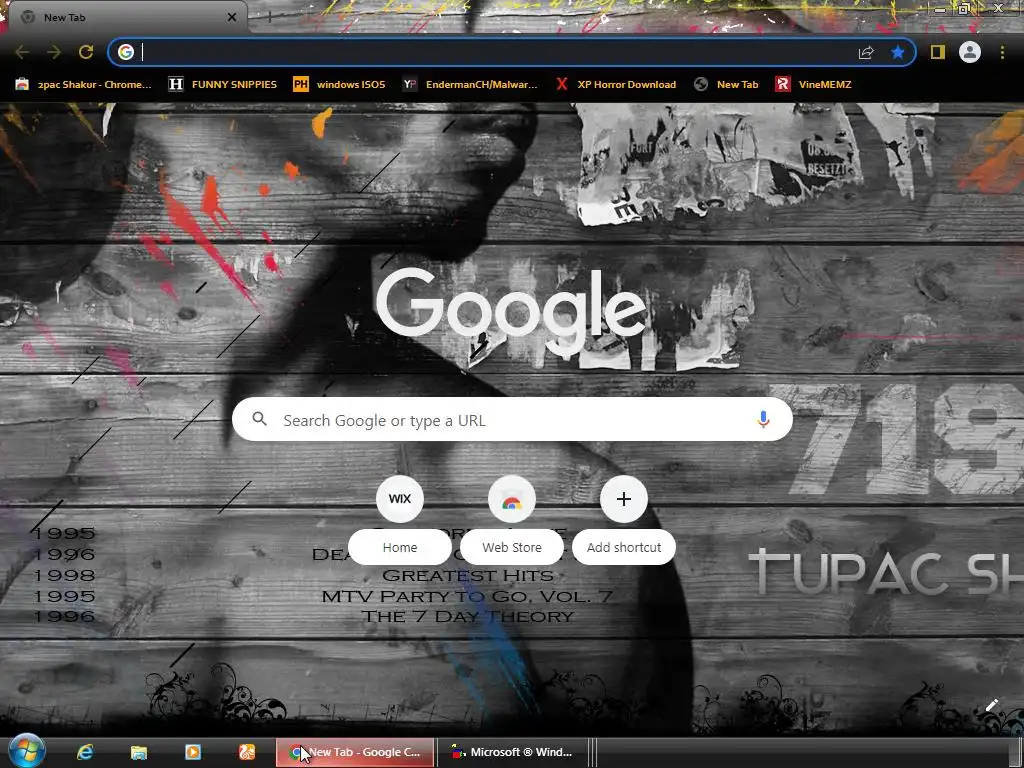This screenshot has width=1024, height=768.
Task: Click the Google icon in the address bar
Action: click(x=126, y=52)
